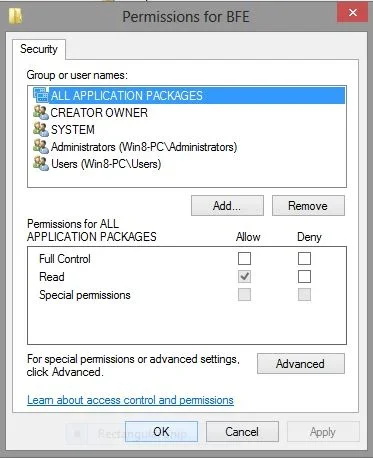The width and height of the screenshot is (373, 458).
Task: Click the ALL APPLICATION PACKAGES group icon
Action: [41, 95]
